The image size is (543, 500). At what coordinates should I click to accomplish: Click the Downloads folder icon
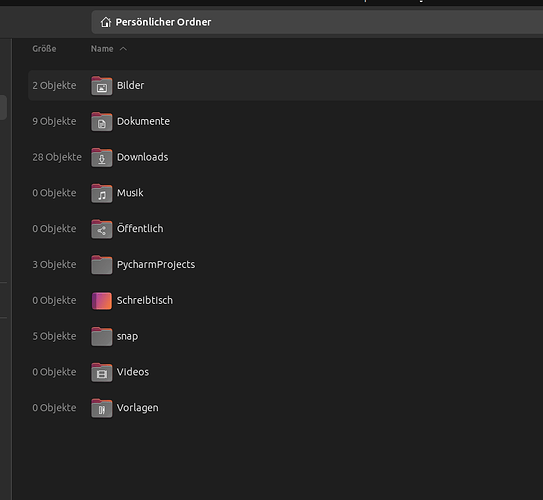pyautogui.click(x=101, y=158)
